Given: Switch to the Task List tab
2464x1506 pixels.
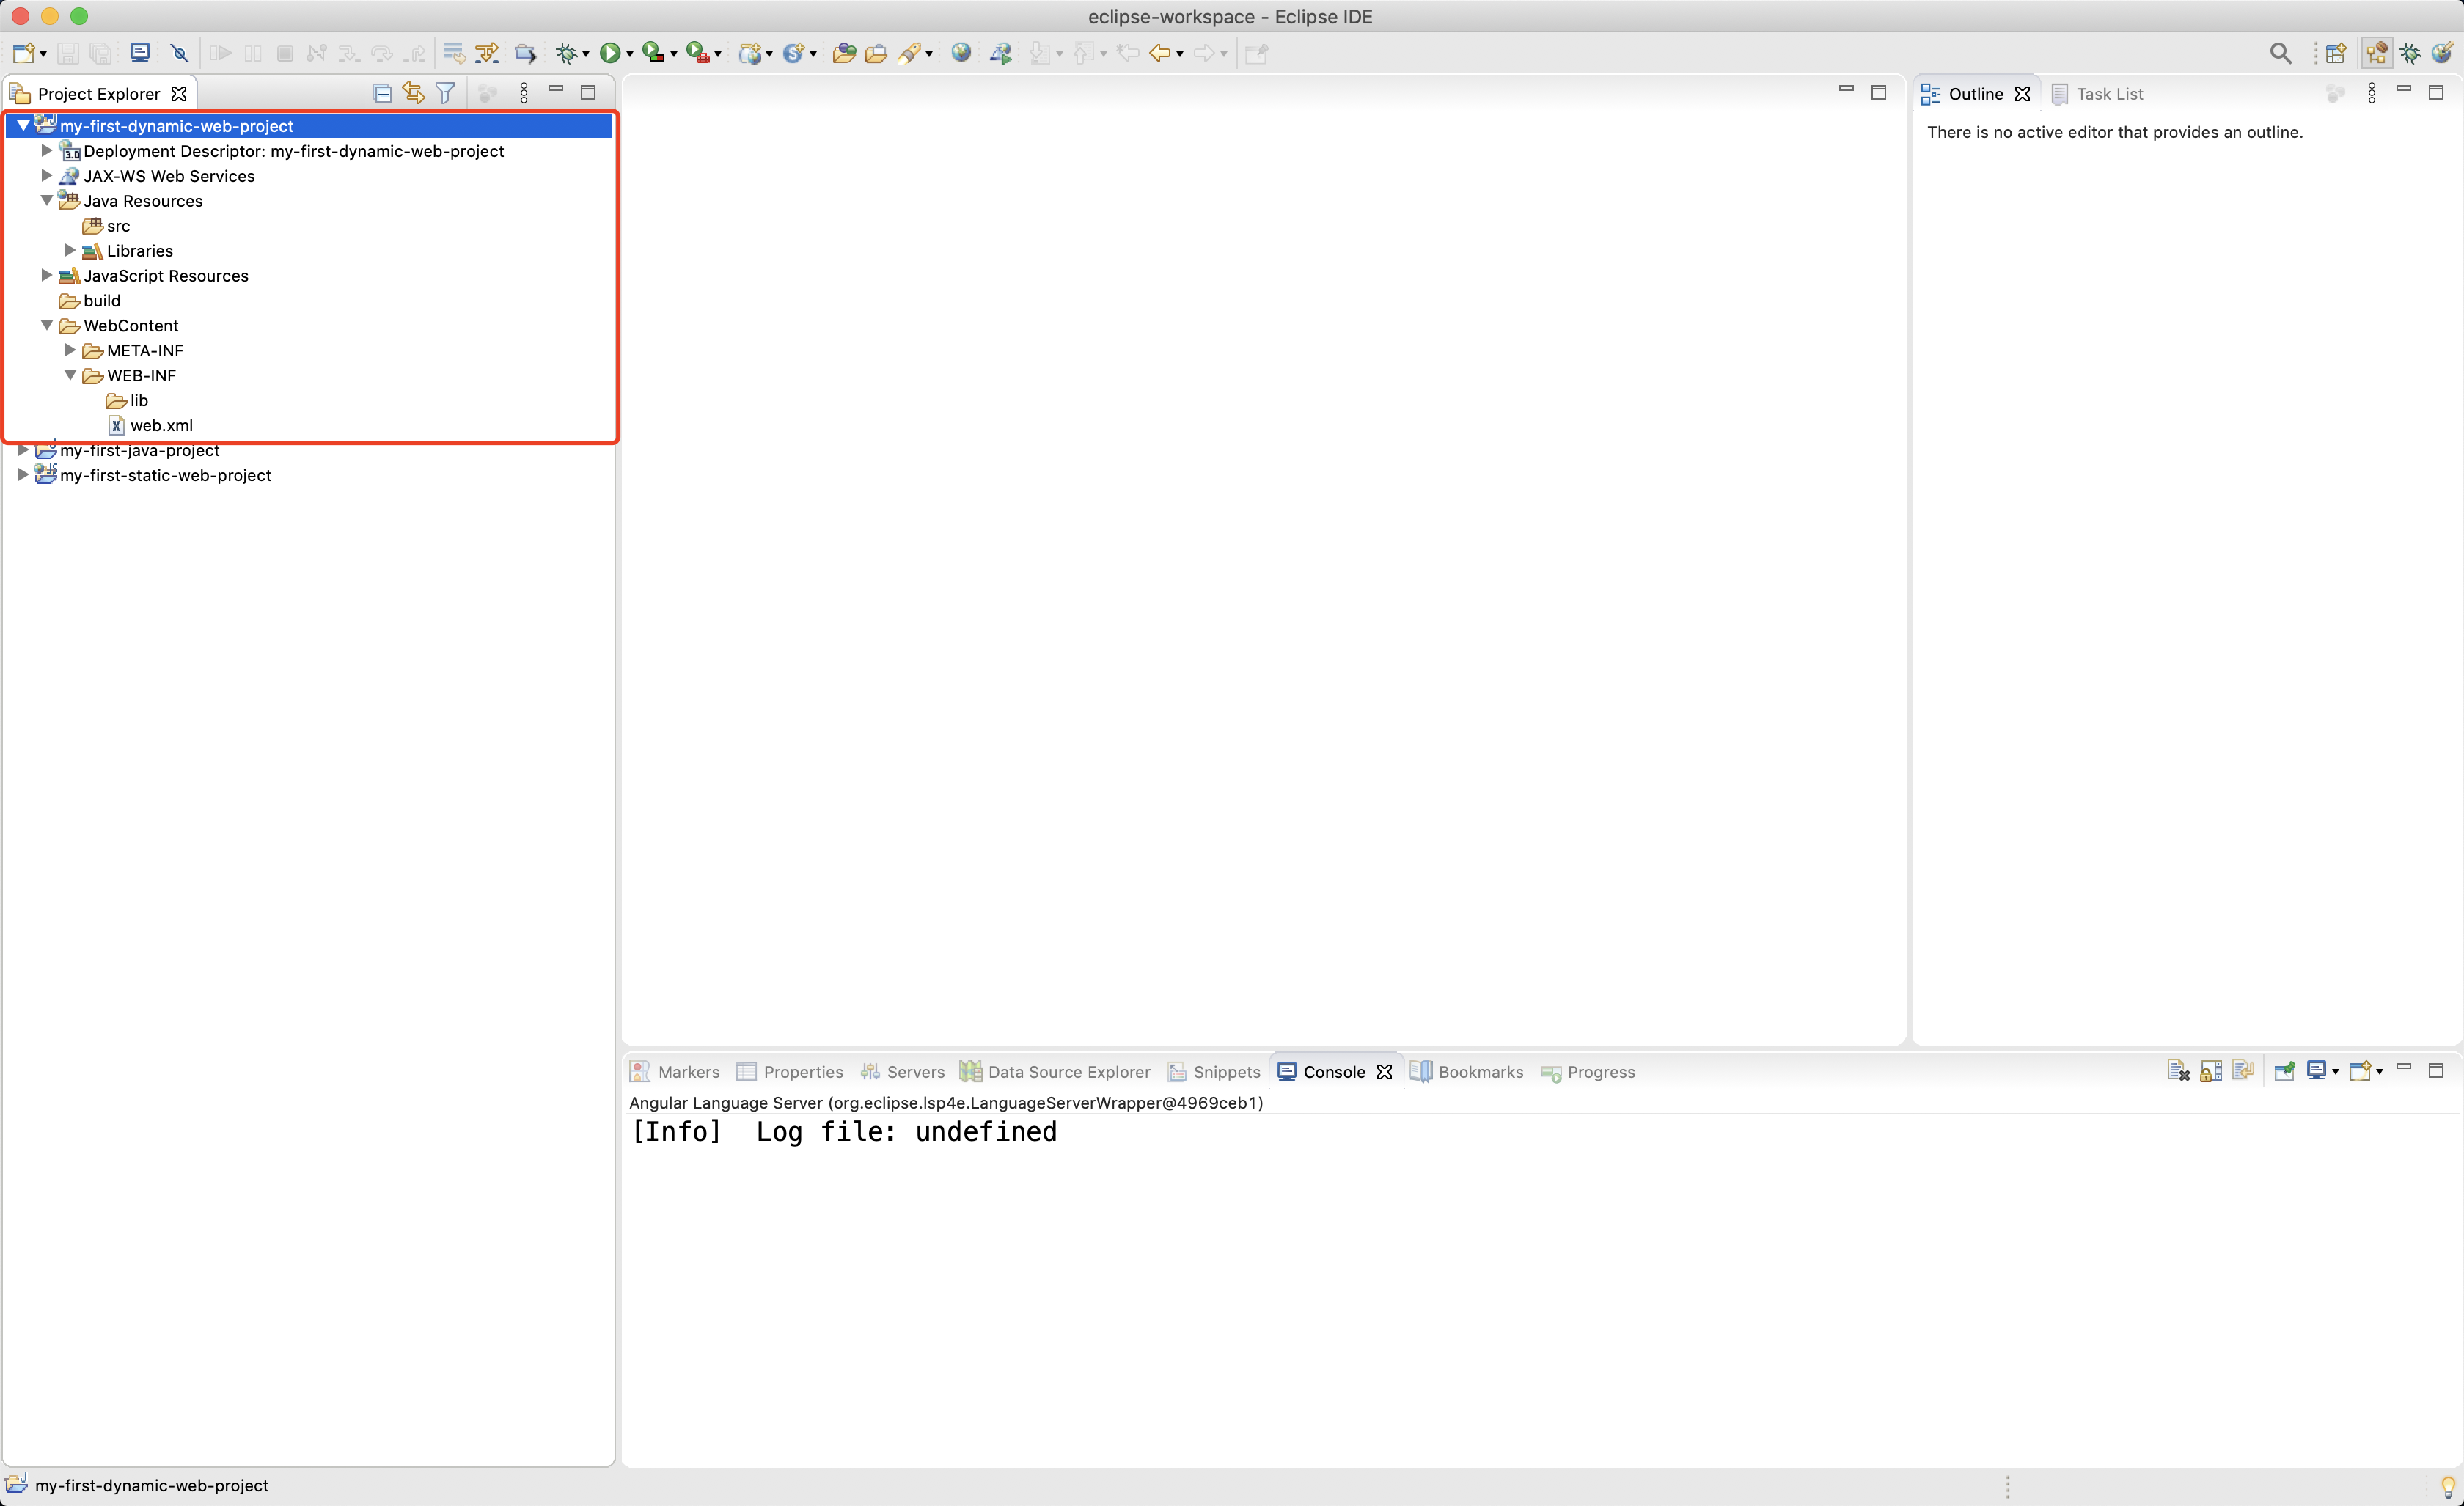Looking at the screenshot, I should (2098, 93).
